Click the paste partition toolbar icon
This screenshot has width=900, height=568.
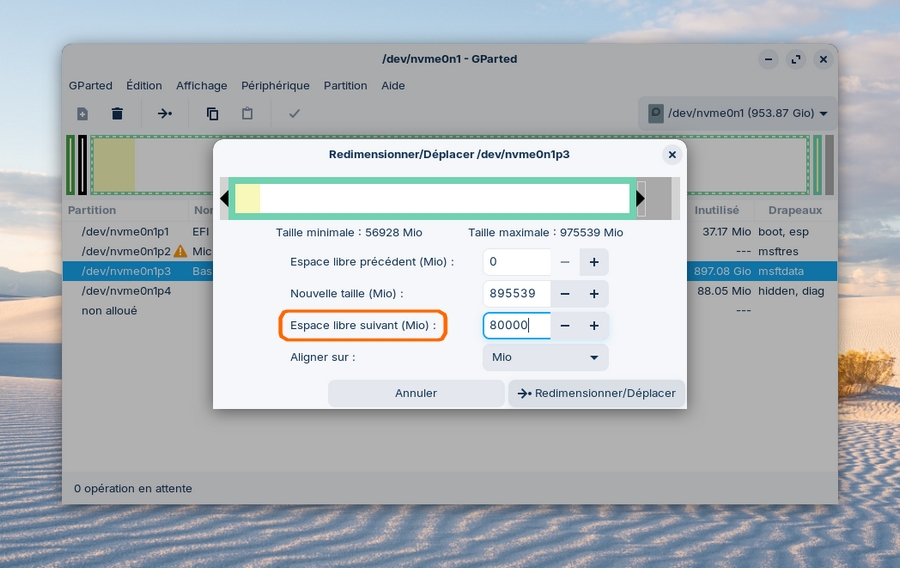pos(247,114)
